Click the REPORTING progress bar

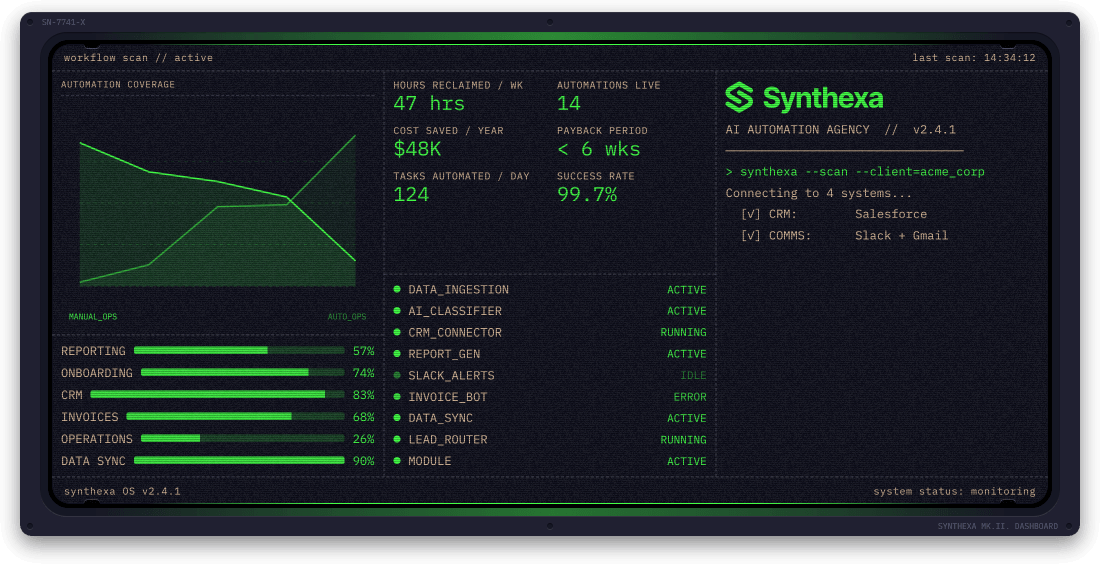click(239, 351)
